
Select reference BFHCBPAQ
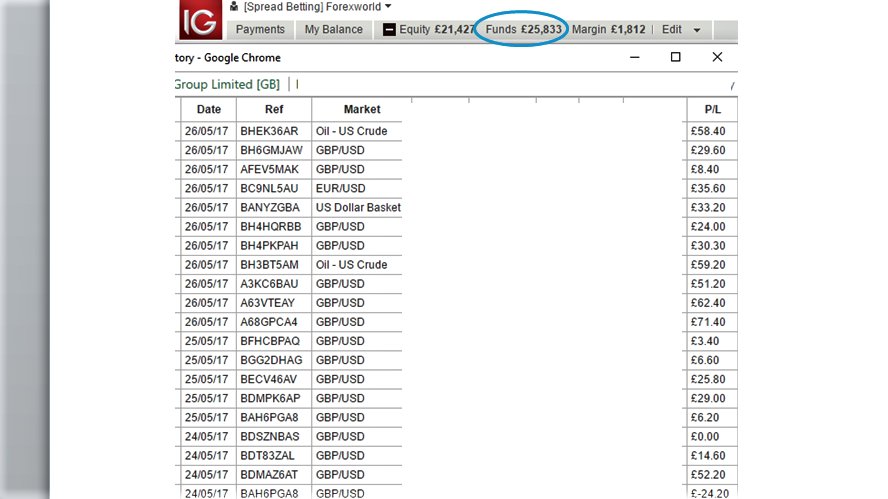(x=270, y=342)
